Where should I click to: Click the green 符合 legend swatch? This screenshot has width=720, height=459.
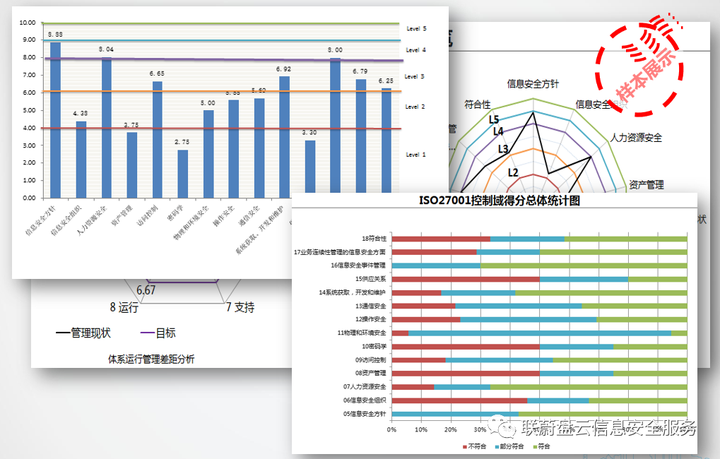534,446
